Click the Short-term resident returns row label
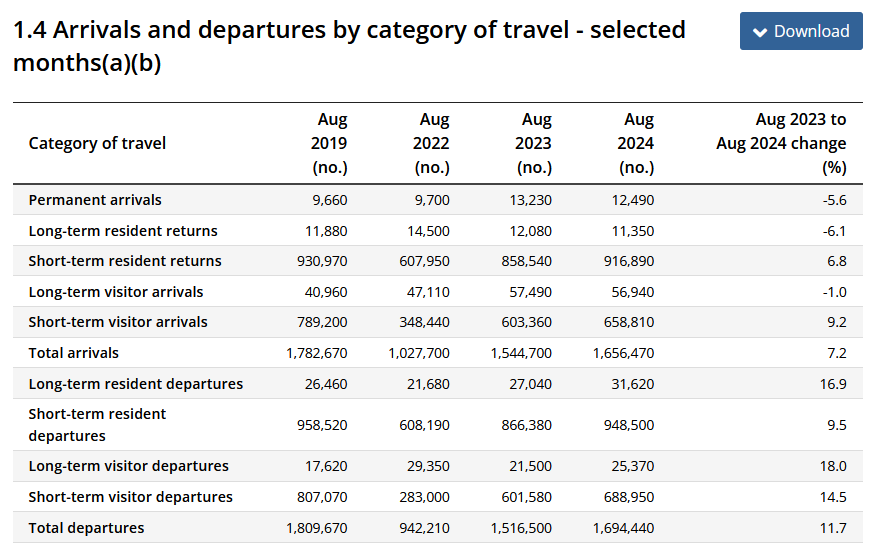 [x=125, y=261]
